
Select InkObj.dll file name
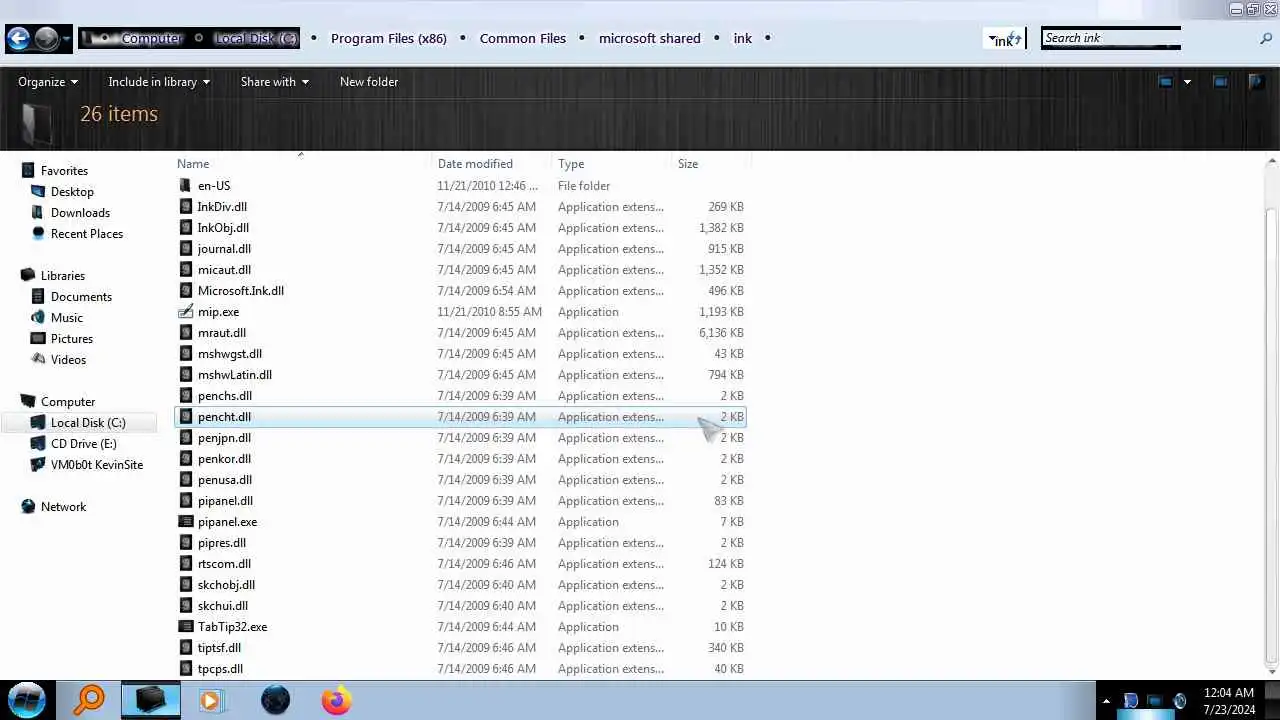pos(223,228)
